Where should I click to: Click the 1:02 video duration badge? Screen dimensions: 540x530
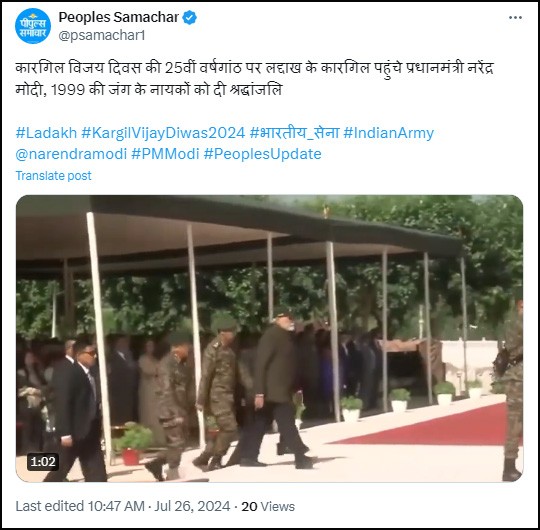43,462
